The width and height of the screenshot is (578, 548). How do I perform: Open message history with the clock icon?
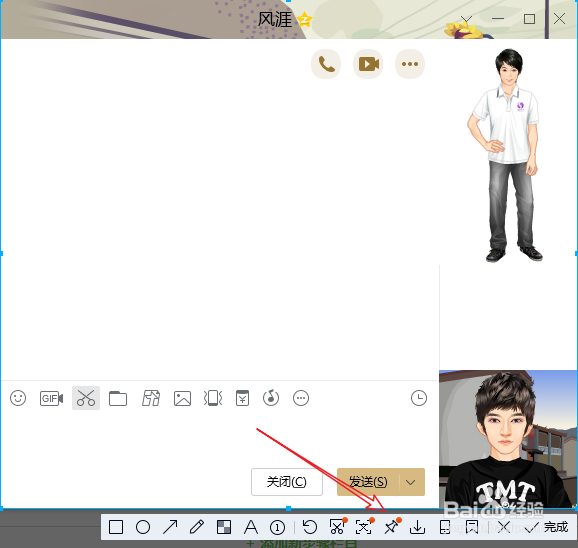[419, 398]
